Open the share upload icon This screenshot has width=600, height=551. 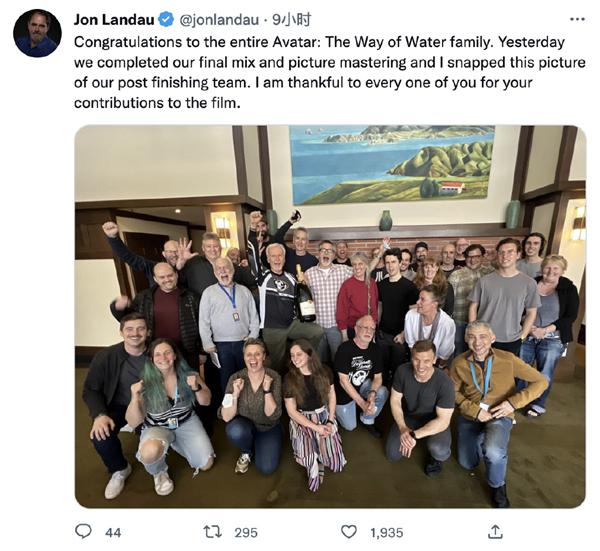tap(495, 531)
